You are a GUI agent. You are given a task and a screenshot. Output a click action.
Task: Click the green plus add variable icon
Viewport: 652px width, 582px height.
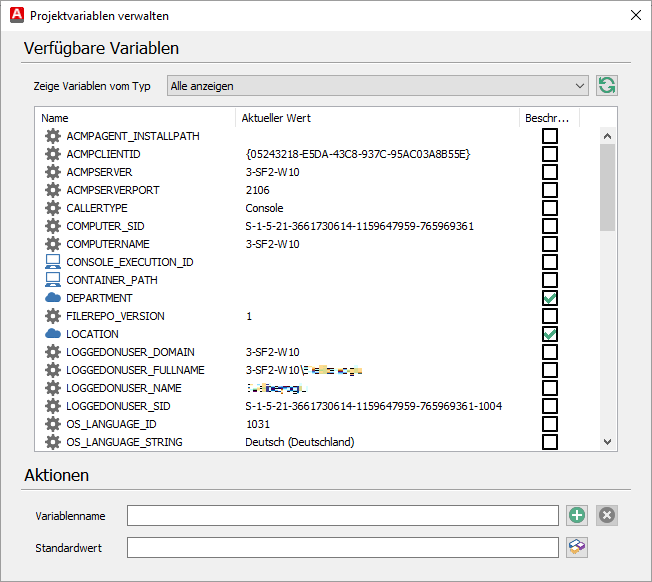click(x=577, y=515)
